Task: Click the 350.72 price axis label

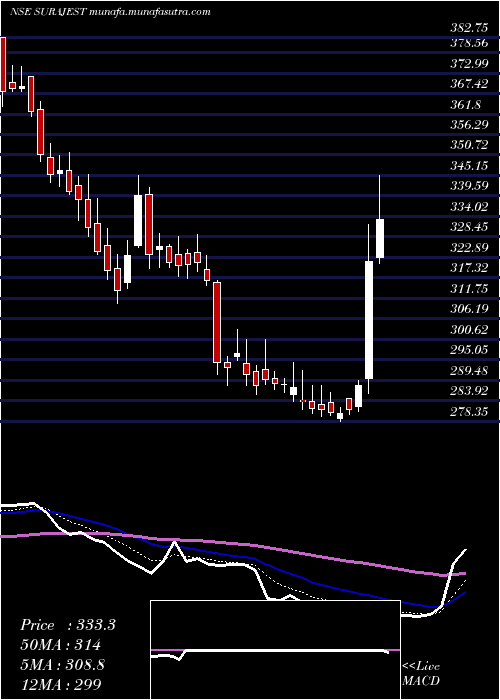Action: coord(469,146)
